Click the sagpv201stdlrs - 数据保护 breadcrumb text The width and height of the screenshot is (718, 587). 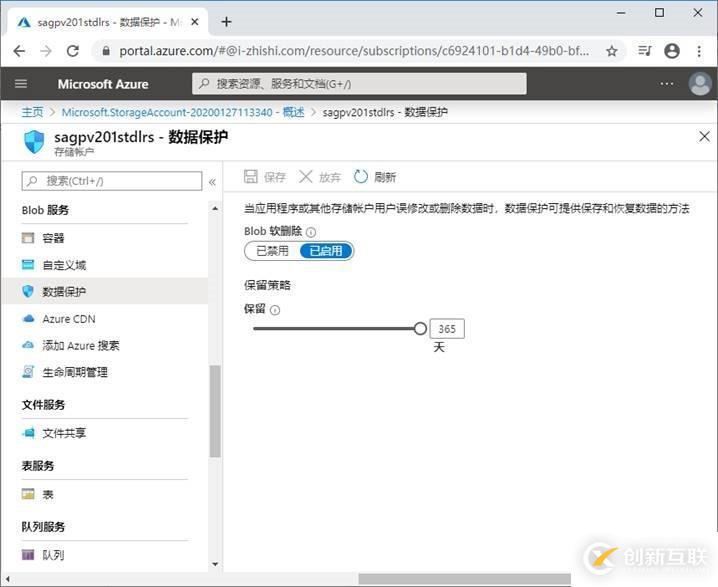point(385,112)
